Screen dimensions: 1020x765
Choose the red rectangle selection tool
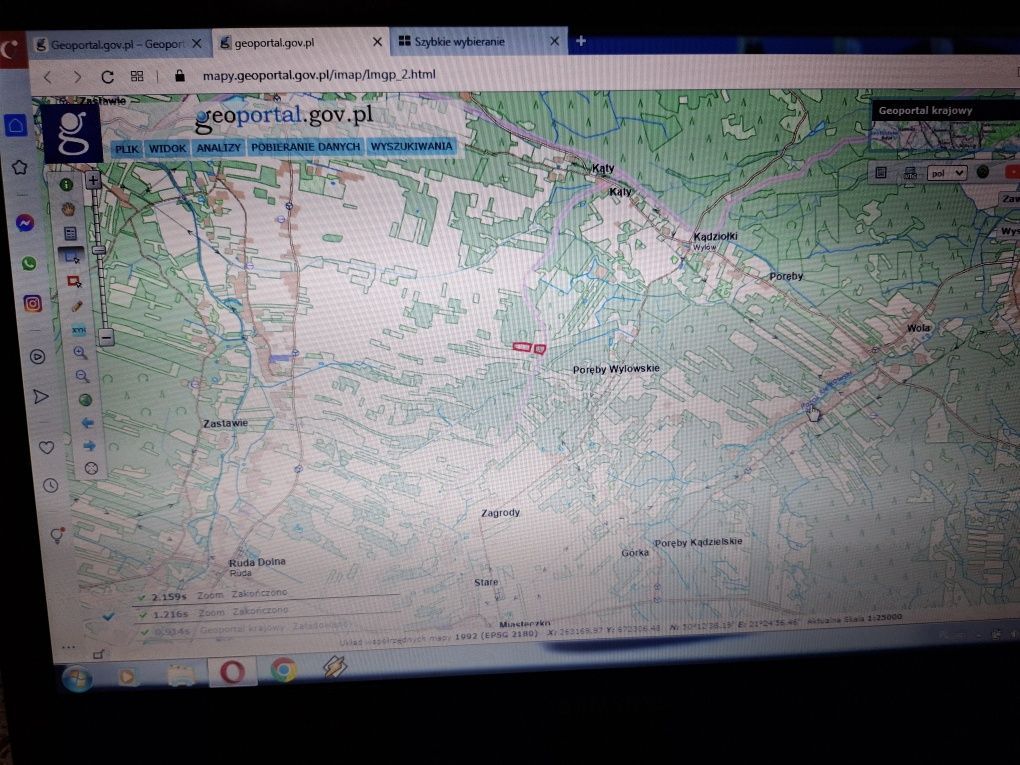tap(74, 281)
